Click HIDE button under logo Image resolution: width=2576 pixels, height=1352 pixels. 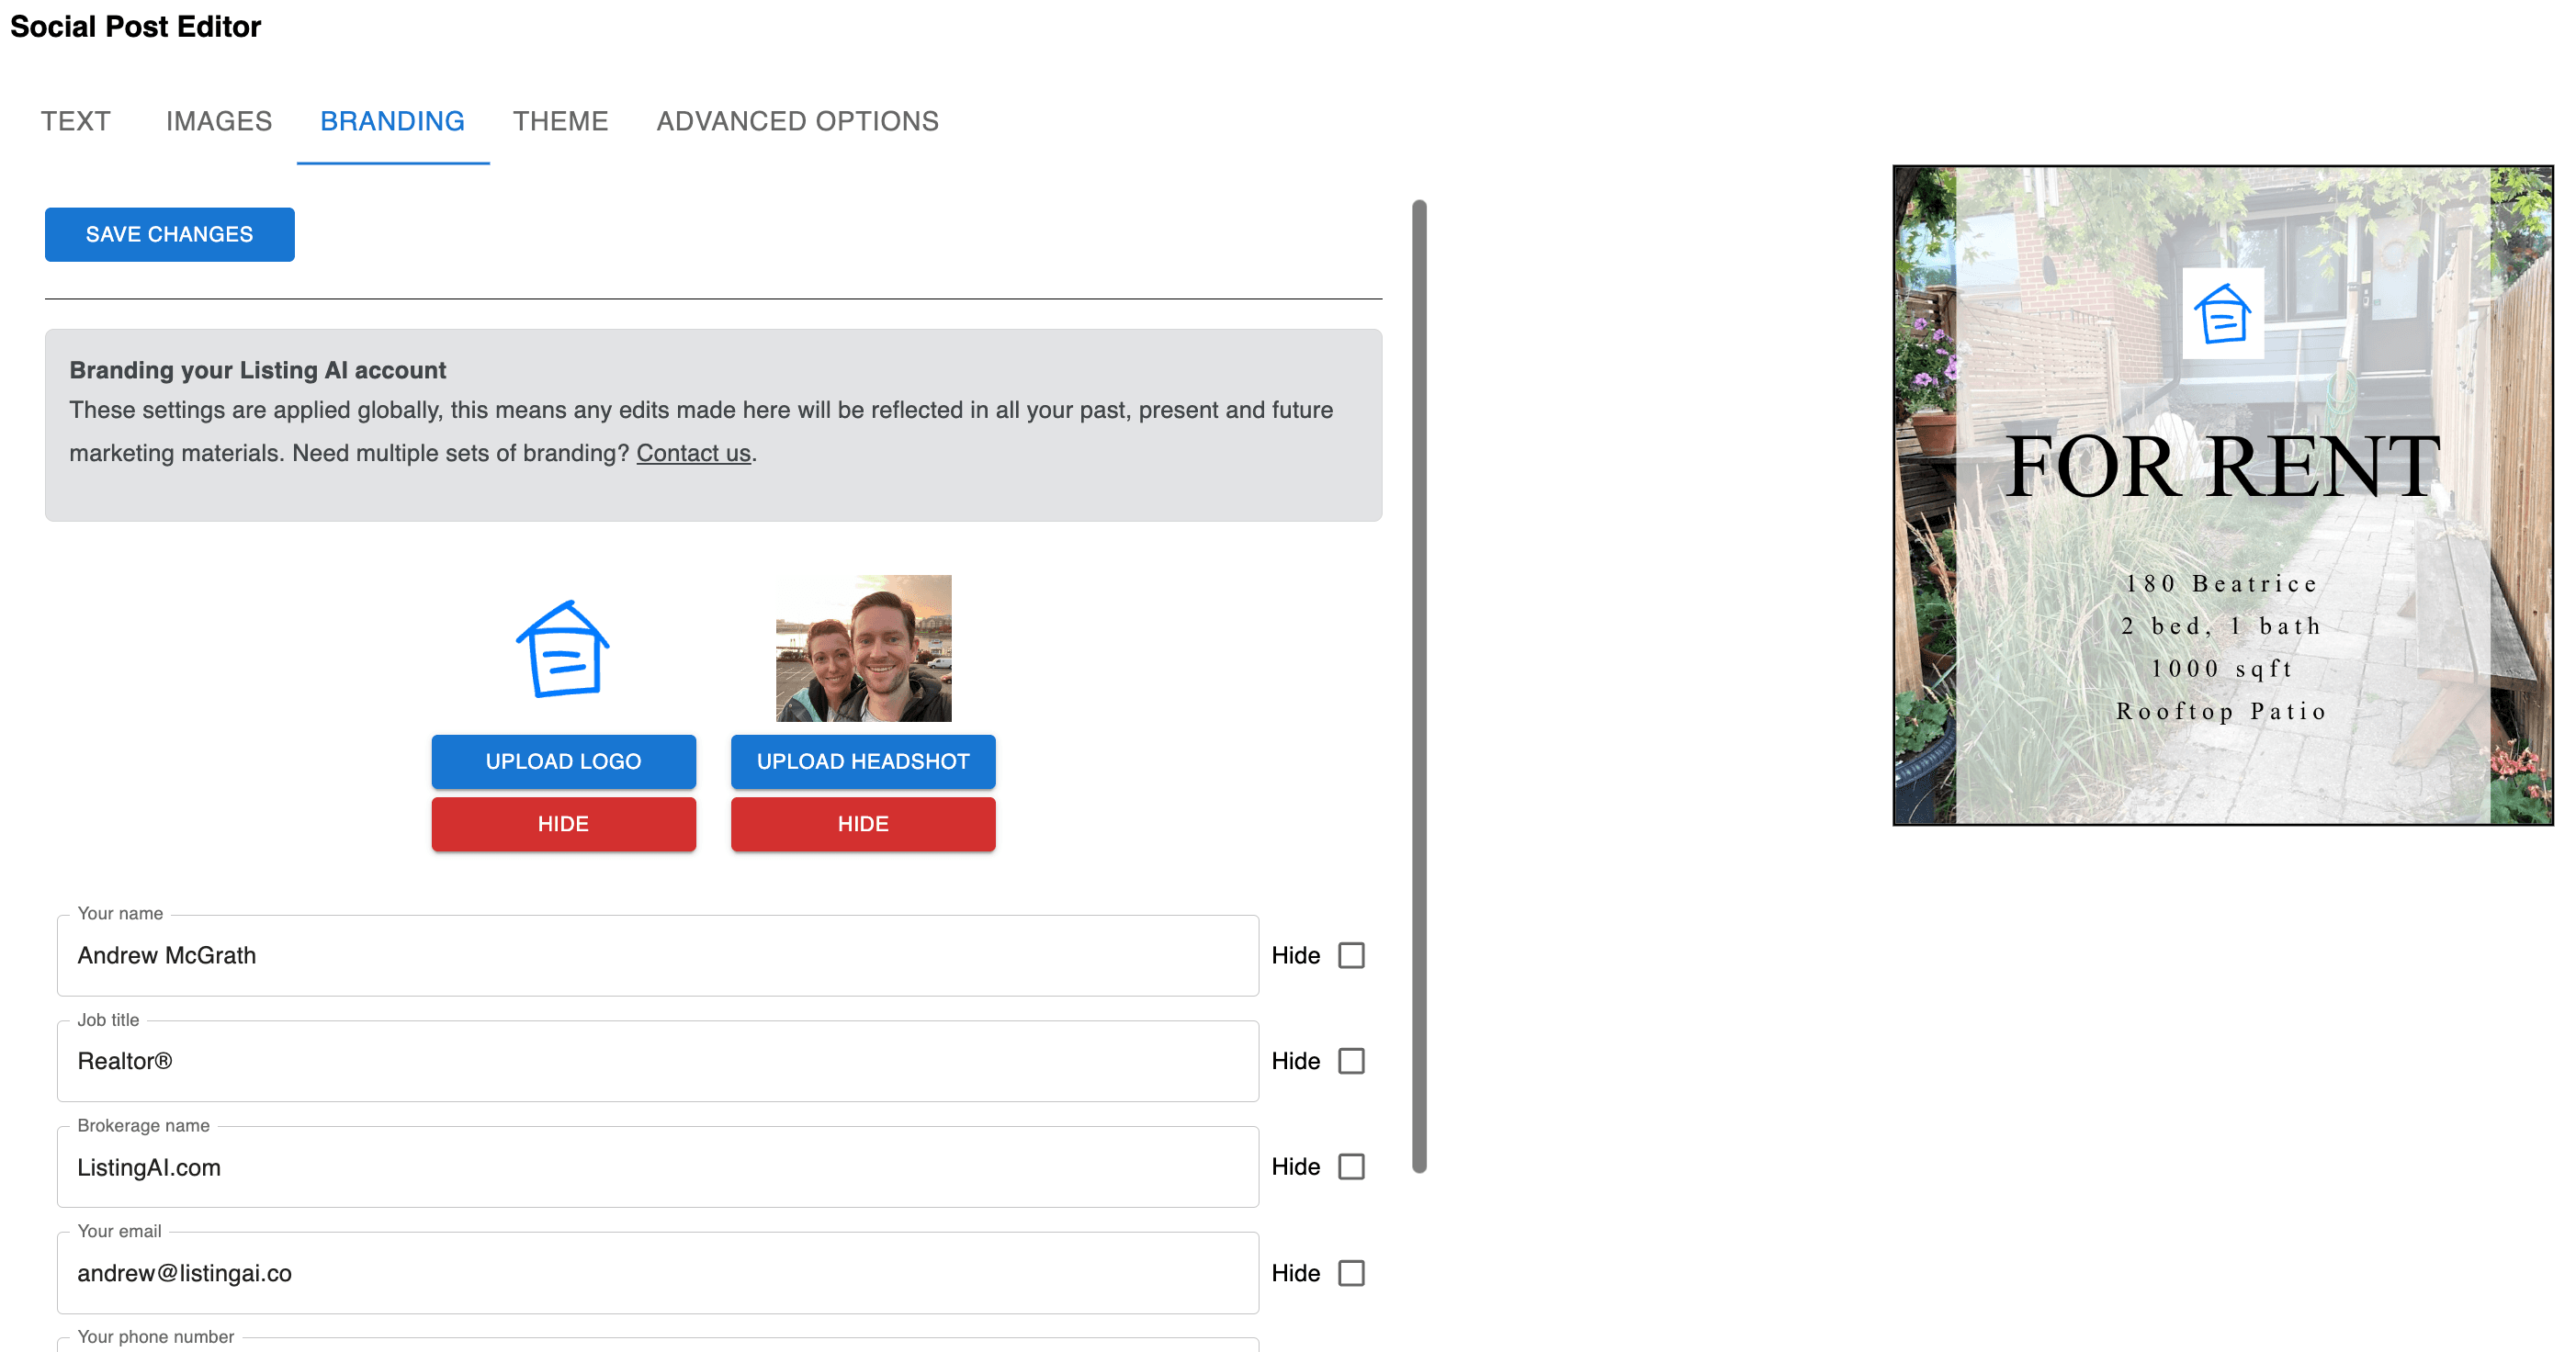[x=562, y=824]
